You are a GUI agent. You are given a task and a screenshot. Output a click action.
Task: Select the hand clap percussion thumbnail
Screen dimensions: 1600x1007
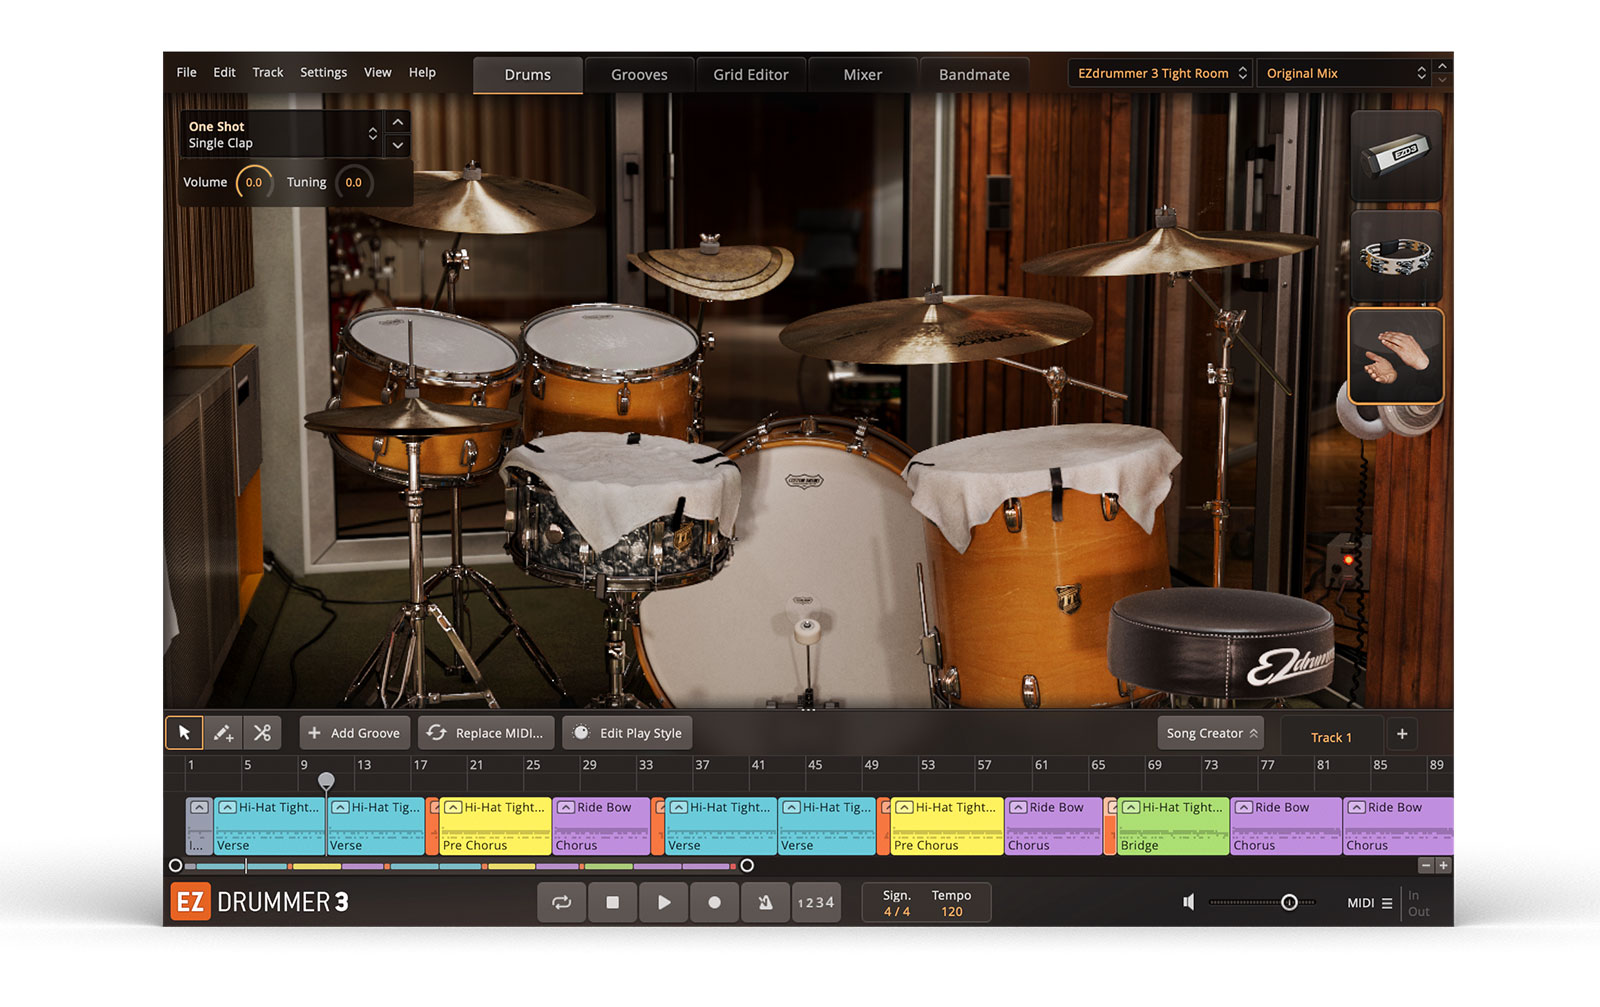point(1396,356)
